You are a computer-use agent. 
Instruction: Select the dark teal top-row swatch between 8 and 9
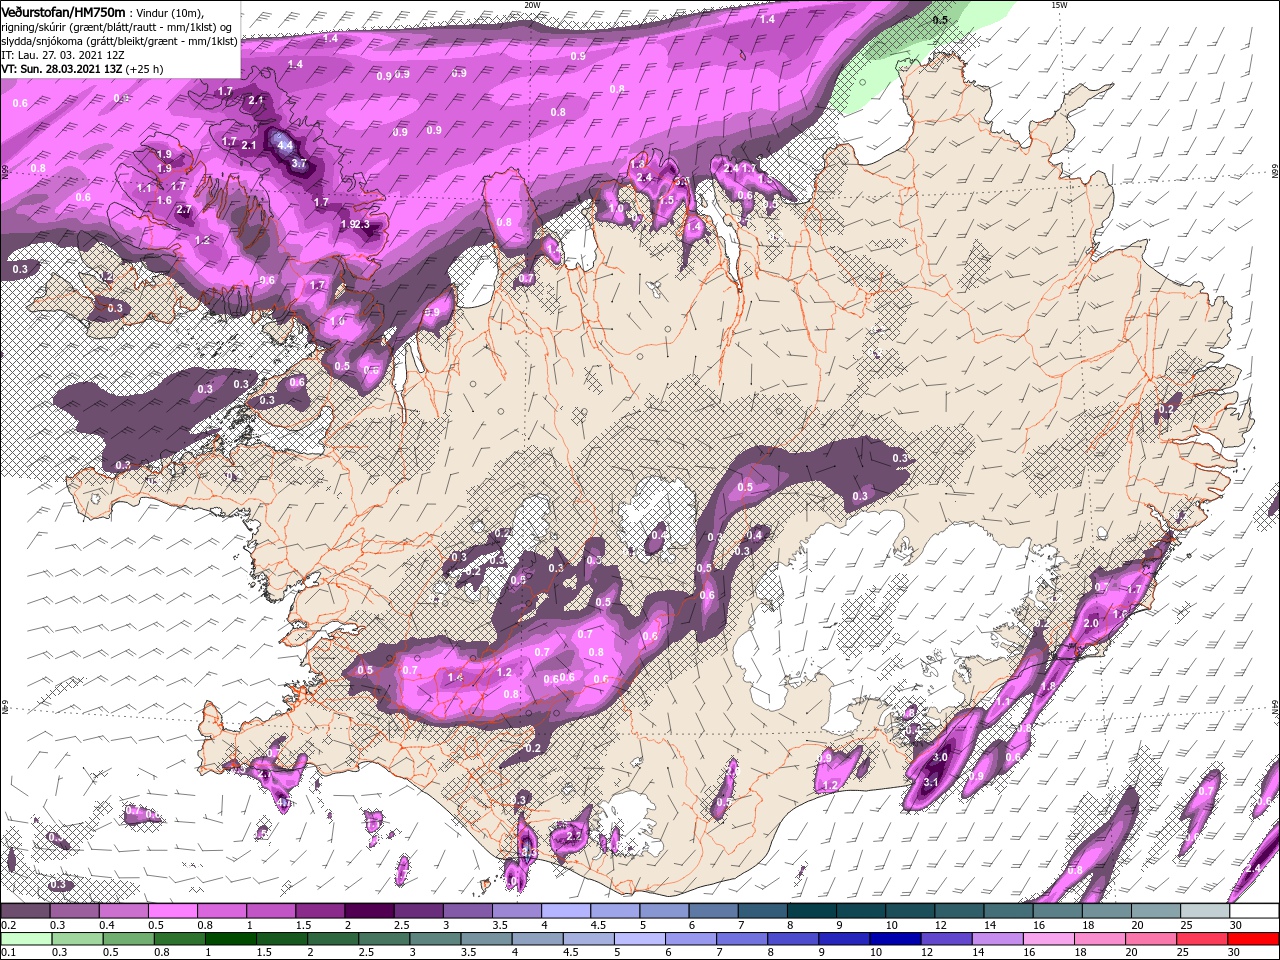[812, 911]
